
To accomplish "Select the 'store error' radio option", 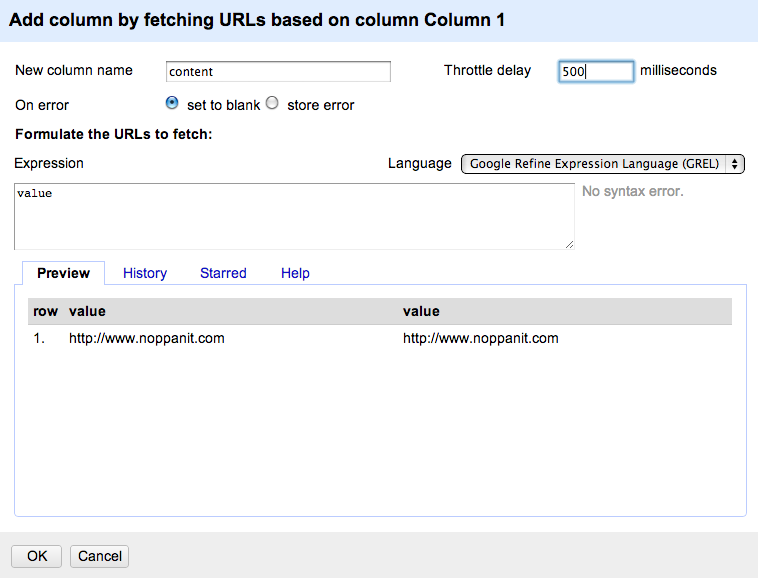I will coord(273,103).
